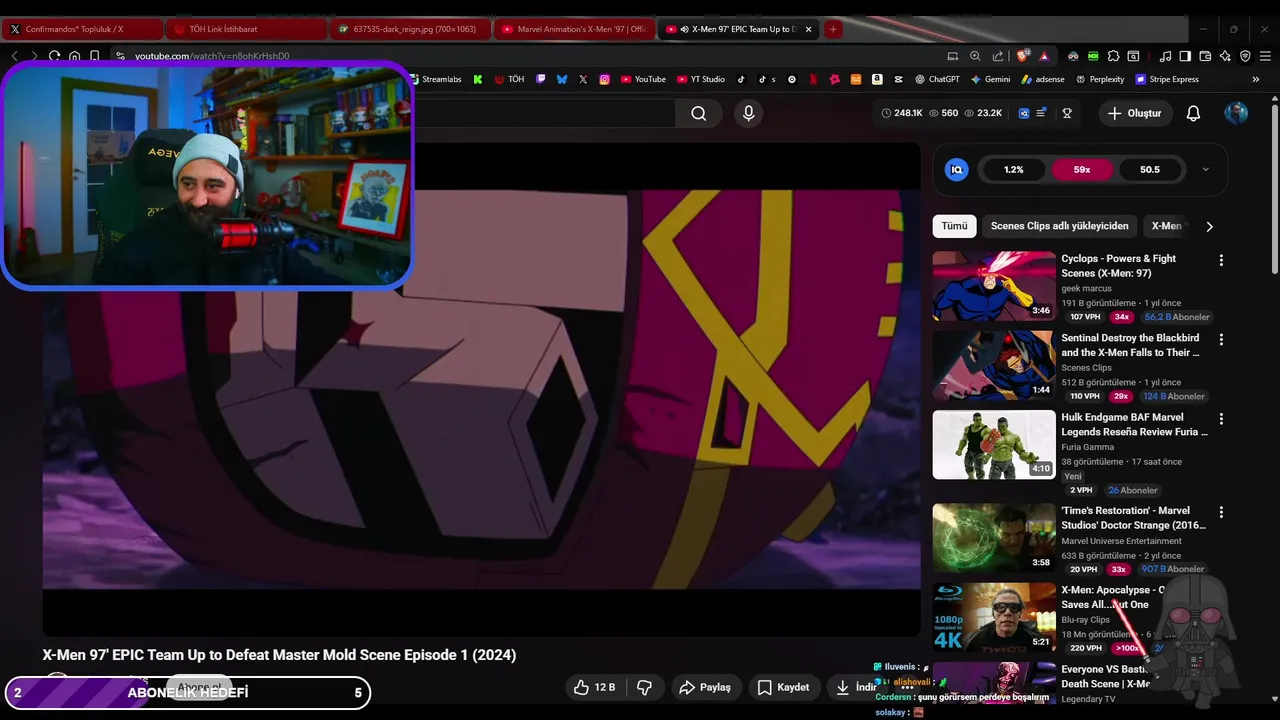1280x720 pixels.
Task: Open the Gemini bookmark
Action: click(990, 79)
